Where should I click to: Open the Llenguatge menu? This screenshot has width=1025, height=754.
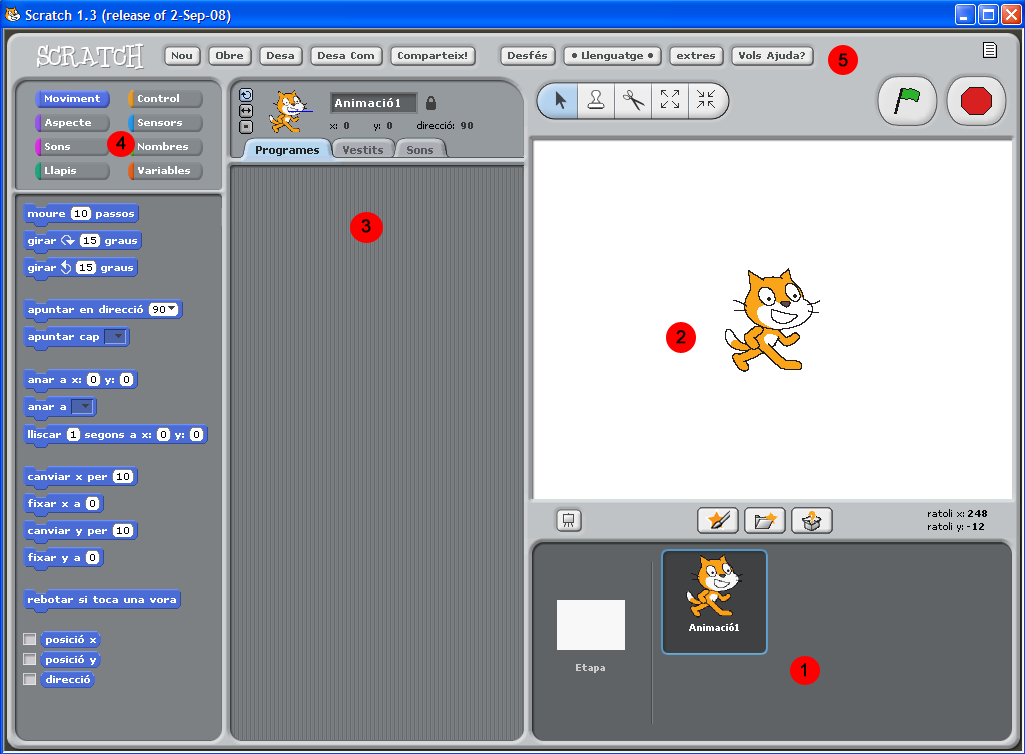pos(612,56)
